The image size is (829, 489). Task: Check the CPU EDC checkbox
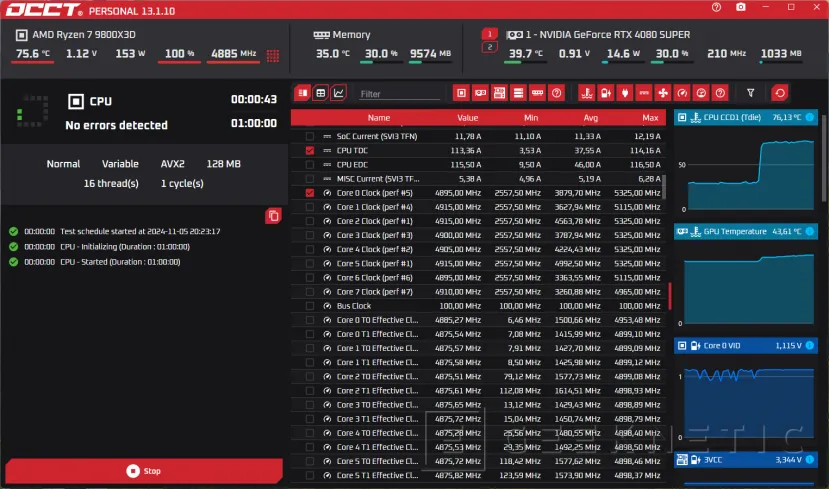(310, 165)
